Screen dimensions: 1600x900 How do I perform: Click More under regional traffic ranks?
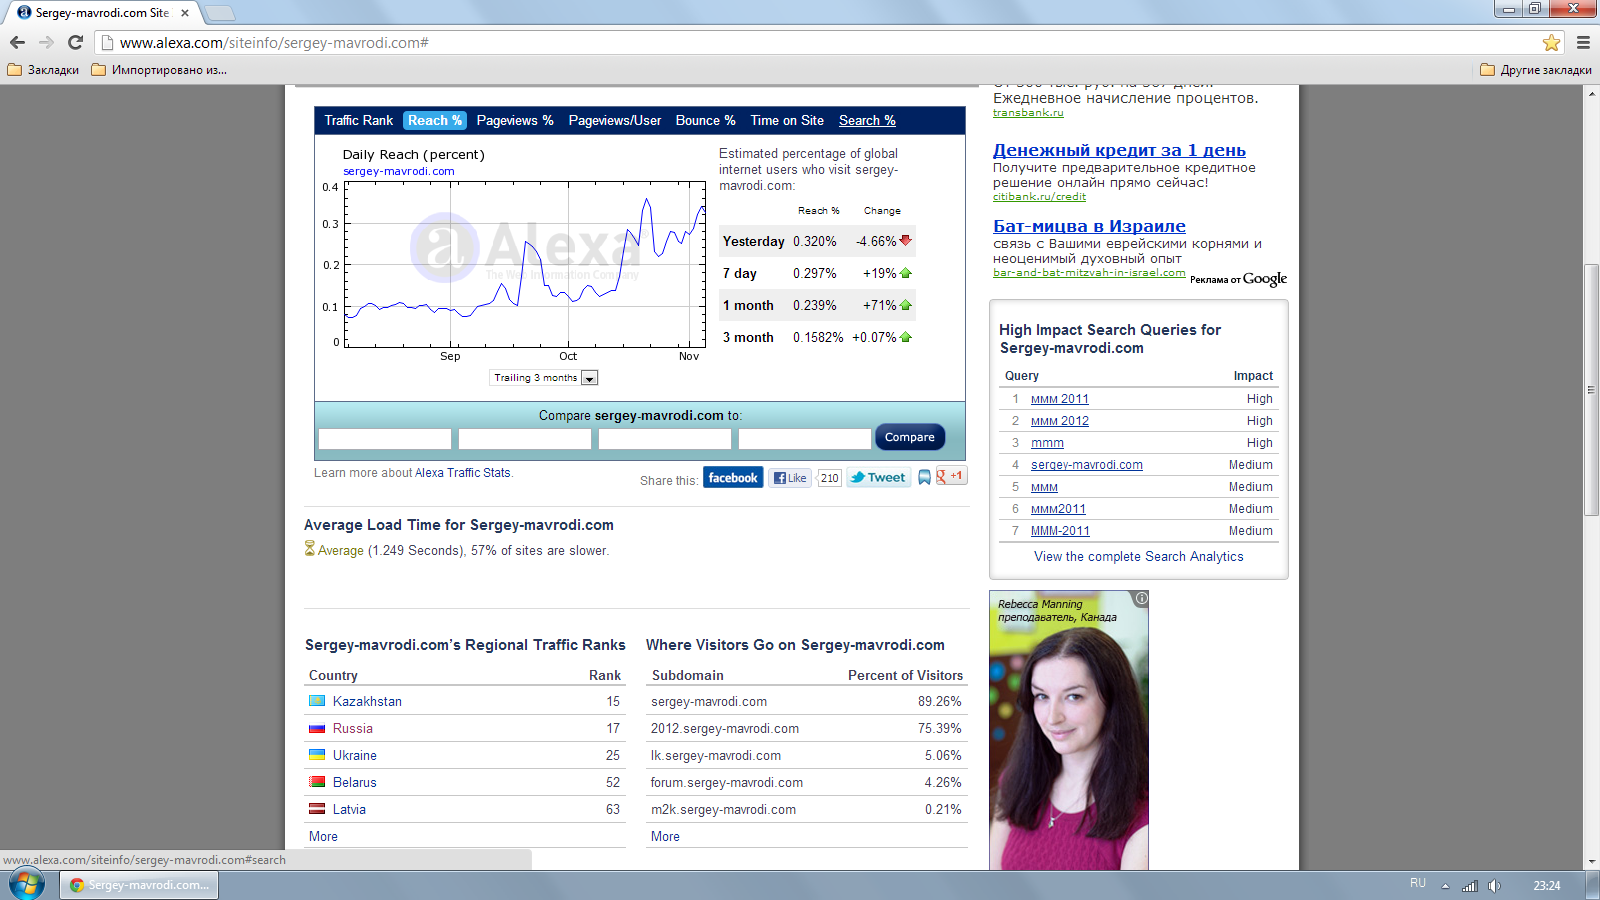[323, 836]
